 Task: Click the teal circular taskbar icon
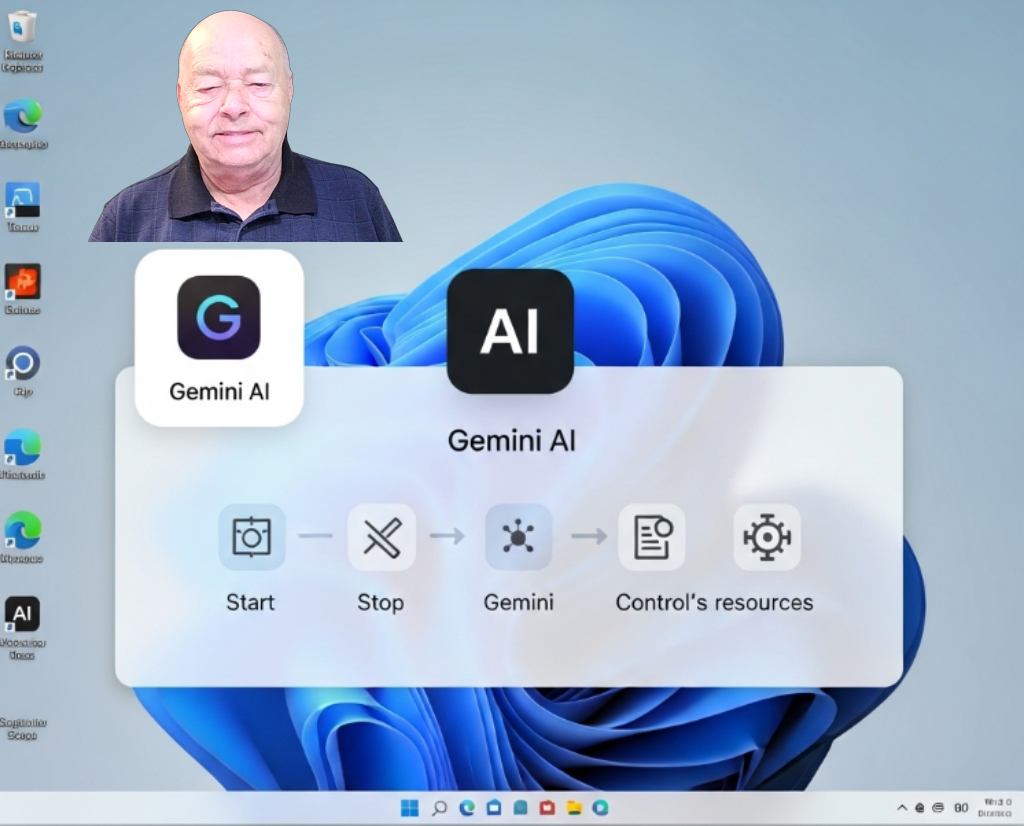(x=600, y=808)
